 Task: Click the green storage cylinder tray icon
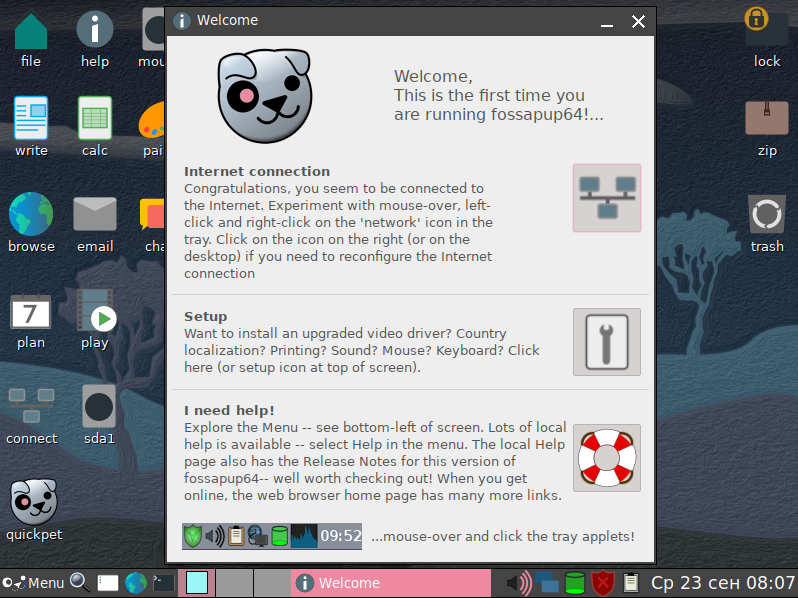pyautogui.click(x=575, y=583)
